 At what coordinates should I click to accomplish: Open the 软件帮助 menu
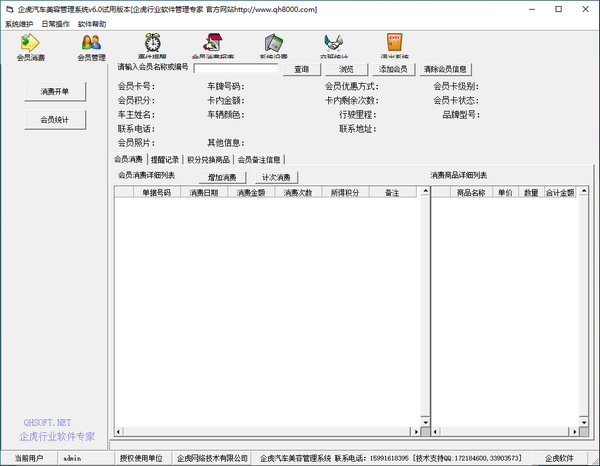tap(92, 24)
